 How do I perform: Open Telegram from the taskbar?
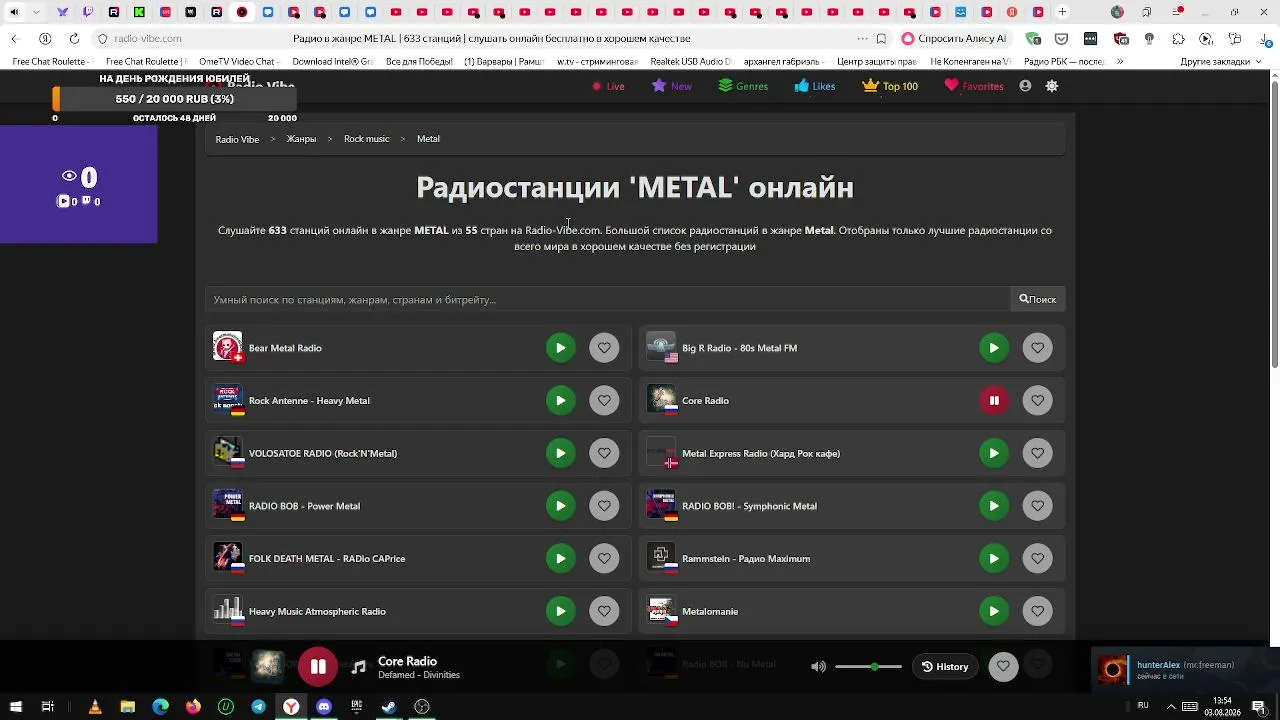pos(258,707)
